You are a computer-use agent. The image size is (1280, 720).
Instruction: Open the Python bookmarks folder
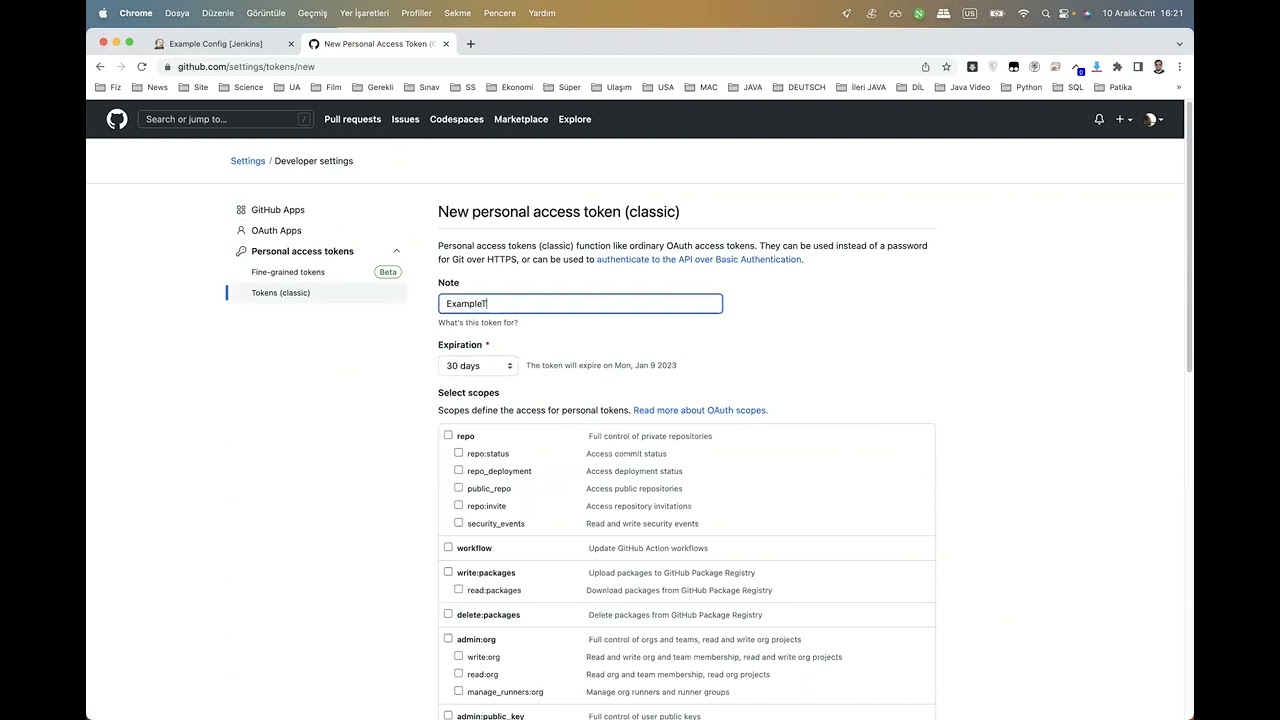coord(1020,87)
